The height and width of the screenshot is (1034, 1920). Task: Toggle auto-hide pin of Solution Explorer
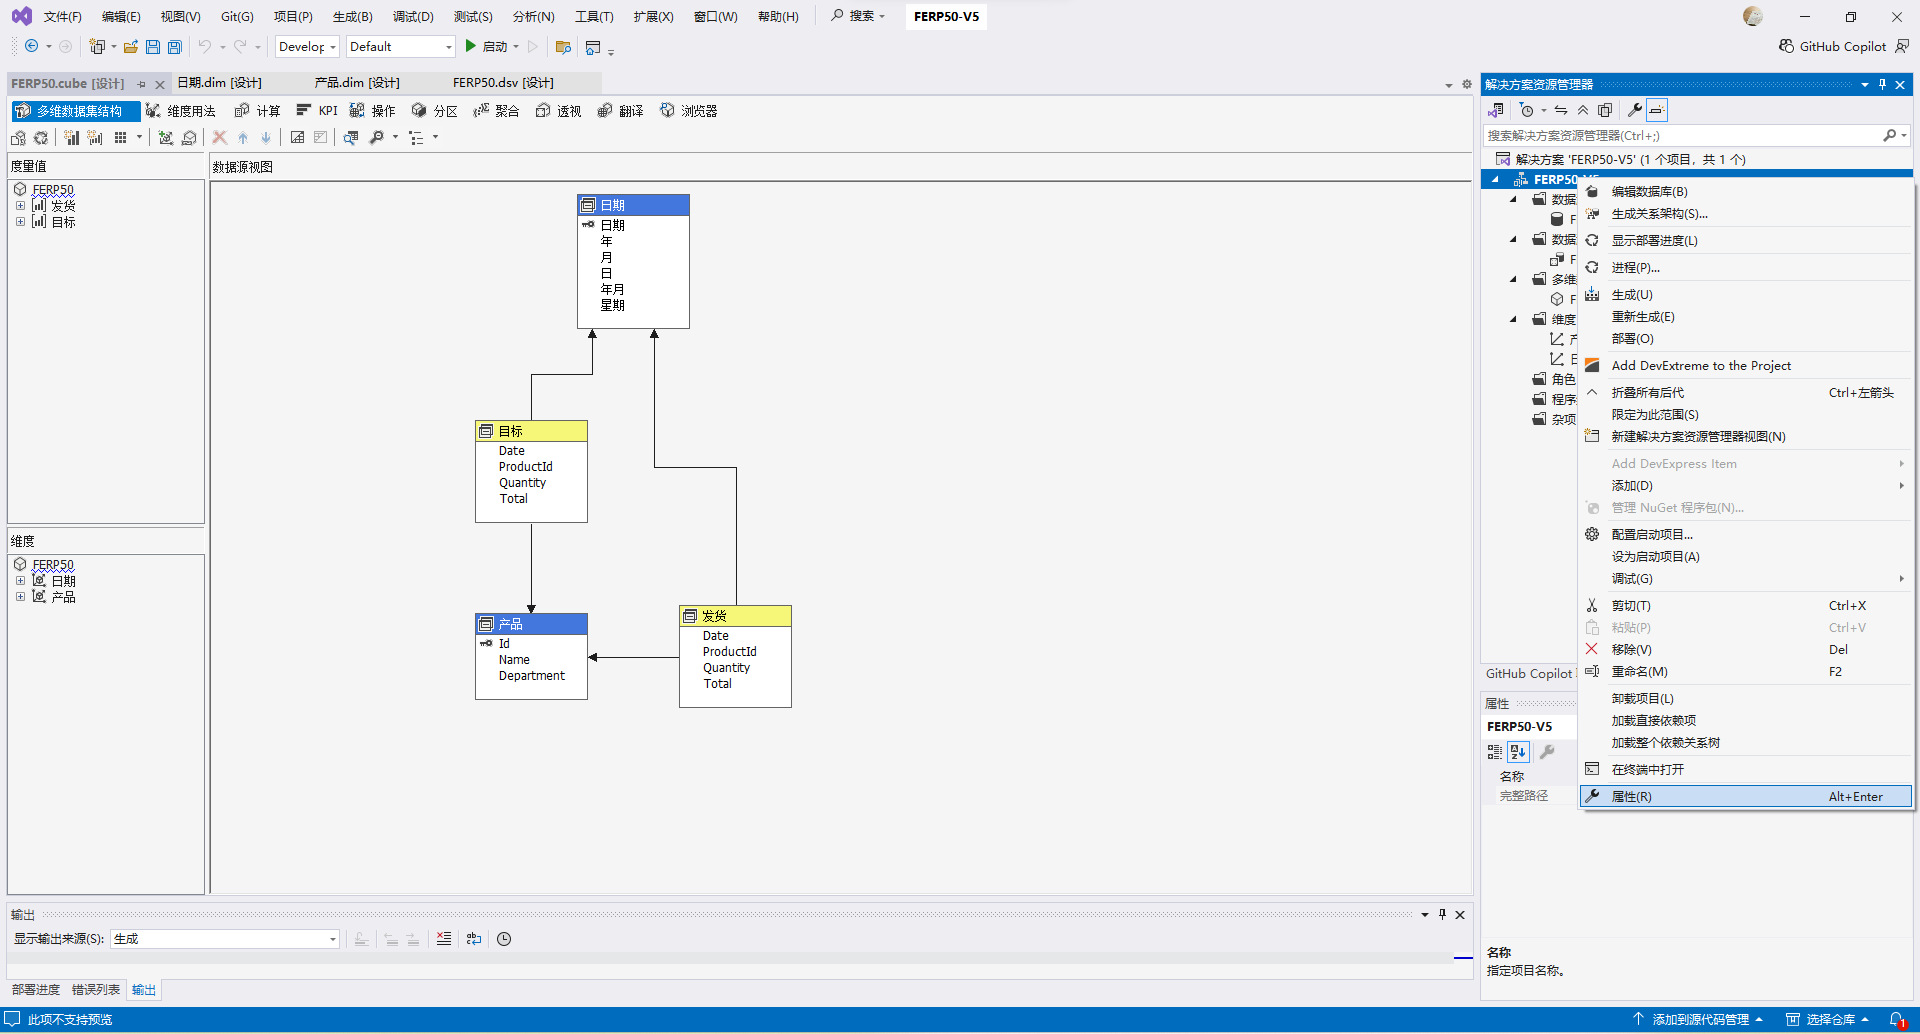click(x=1882, y=85)
